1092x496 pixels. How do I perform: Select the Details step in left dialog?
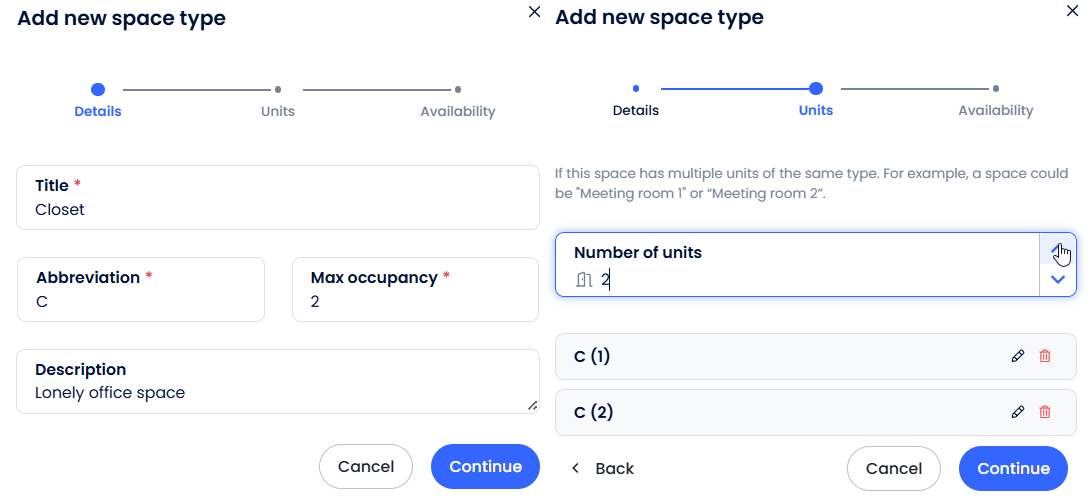98,100
